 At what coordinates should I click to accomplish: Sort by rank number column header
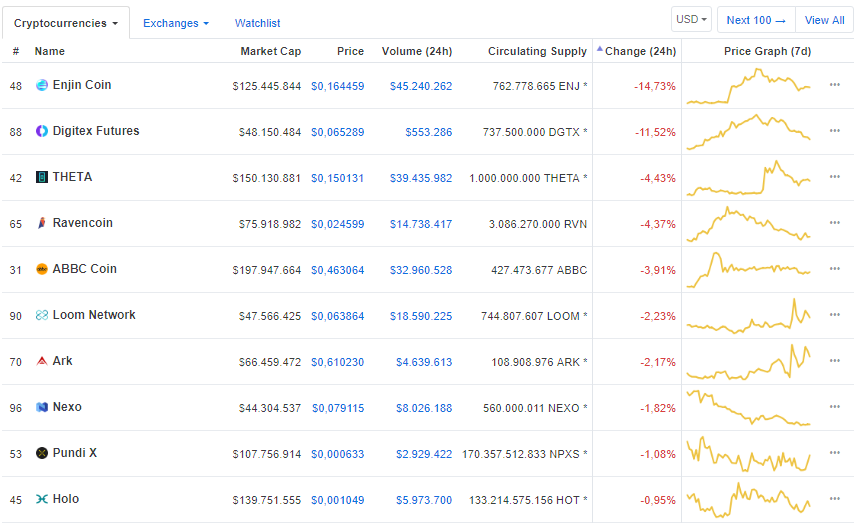[x=16, y=51]
